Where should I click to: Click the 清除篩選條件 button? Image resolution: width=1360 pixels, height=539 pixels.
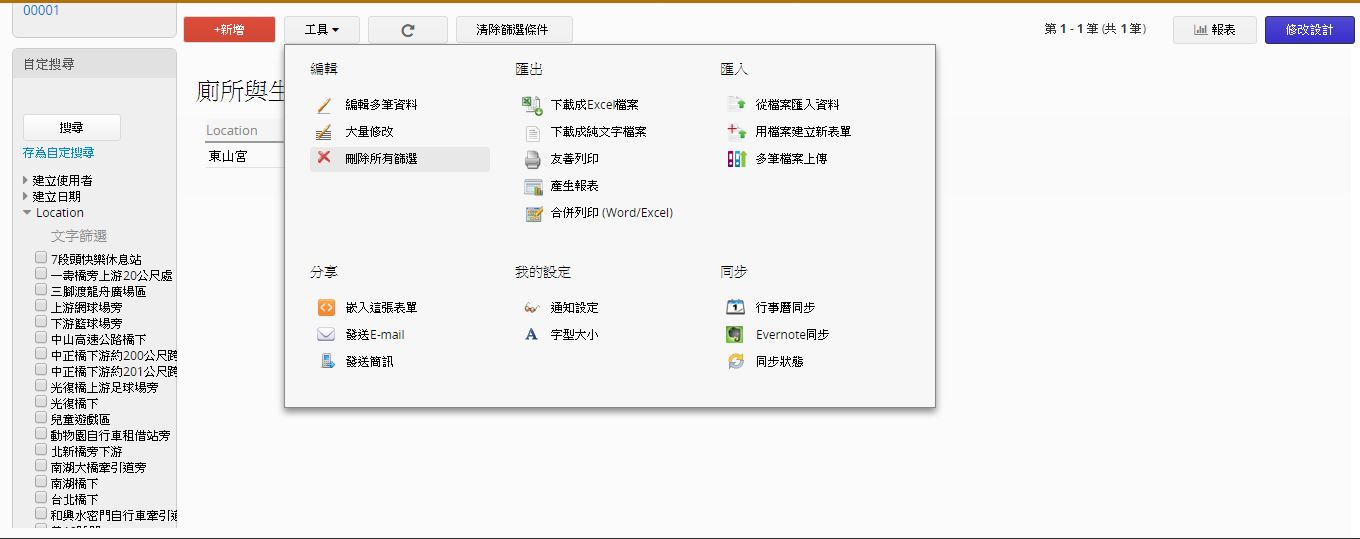(515, 30)
